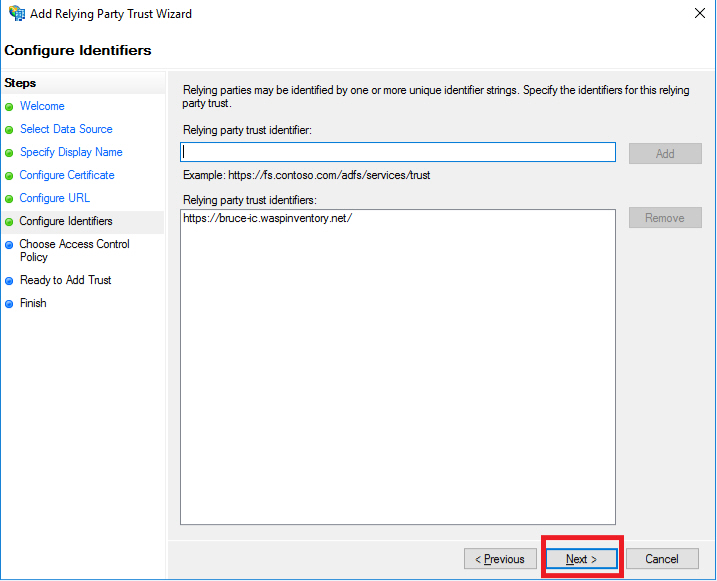Viewport: 717px width, 581px height.
Task: Click the Add identifier button
Action: pyautogui.click(x=665, y=154)
